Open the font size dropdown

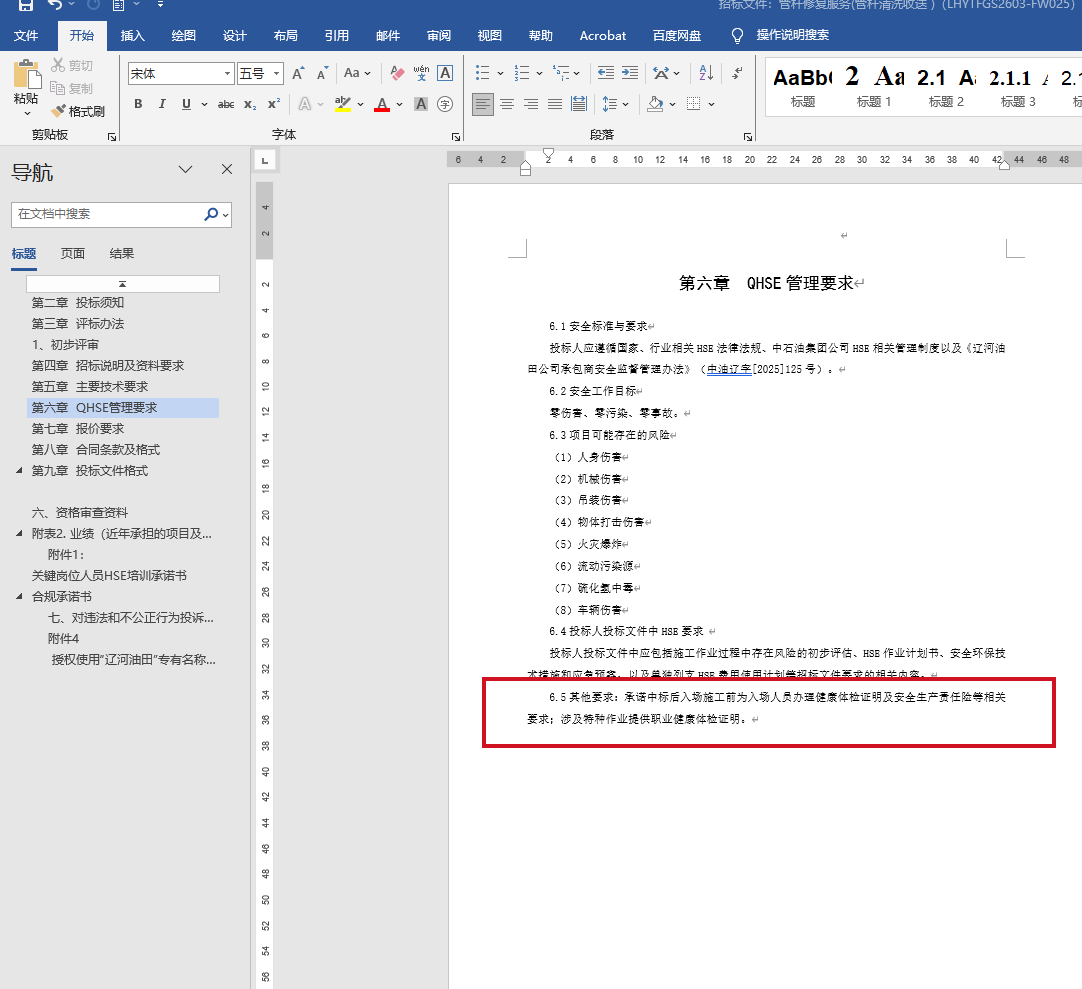click(277, 74)
